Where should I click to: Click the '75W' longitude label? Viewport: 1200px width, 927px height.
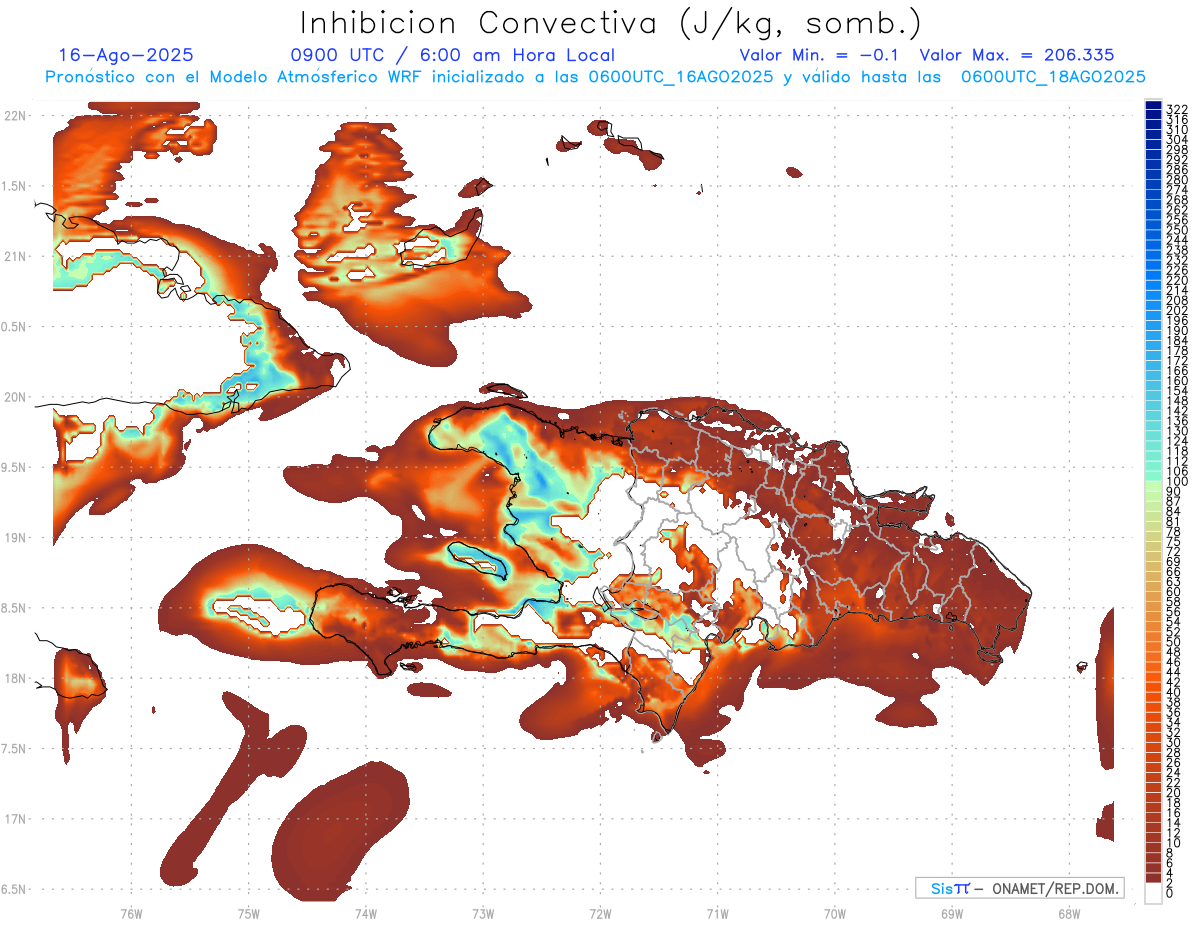tap(248, 913)
